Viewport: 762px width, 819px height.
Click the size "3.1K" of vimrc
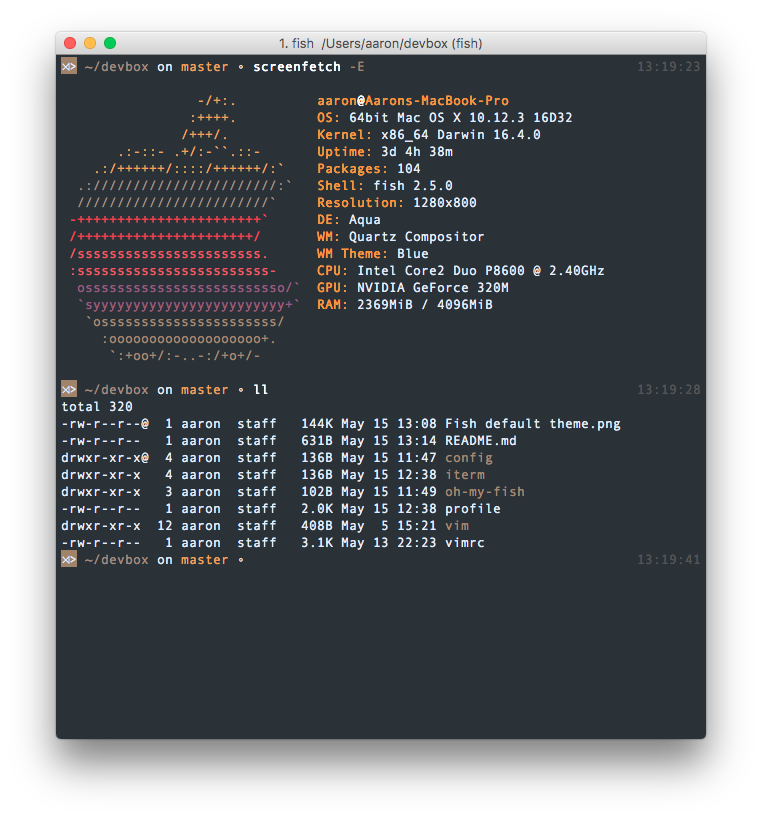pos(317,543)
